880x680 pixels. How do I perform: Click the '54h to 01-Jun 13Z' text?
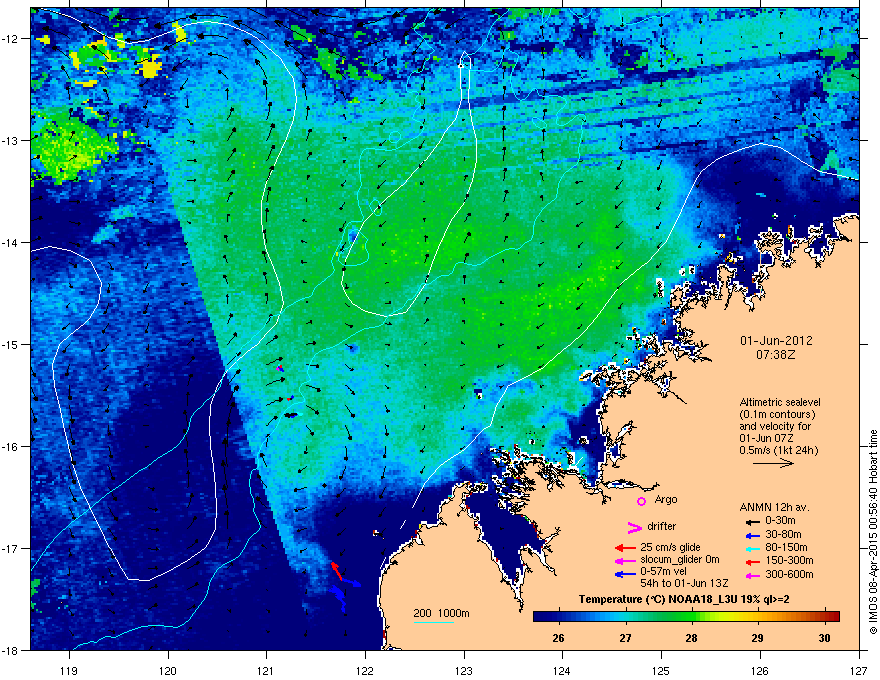(x=684, y=583)
